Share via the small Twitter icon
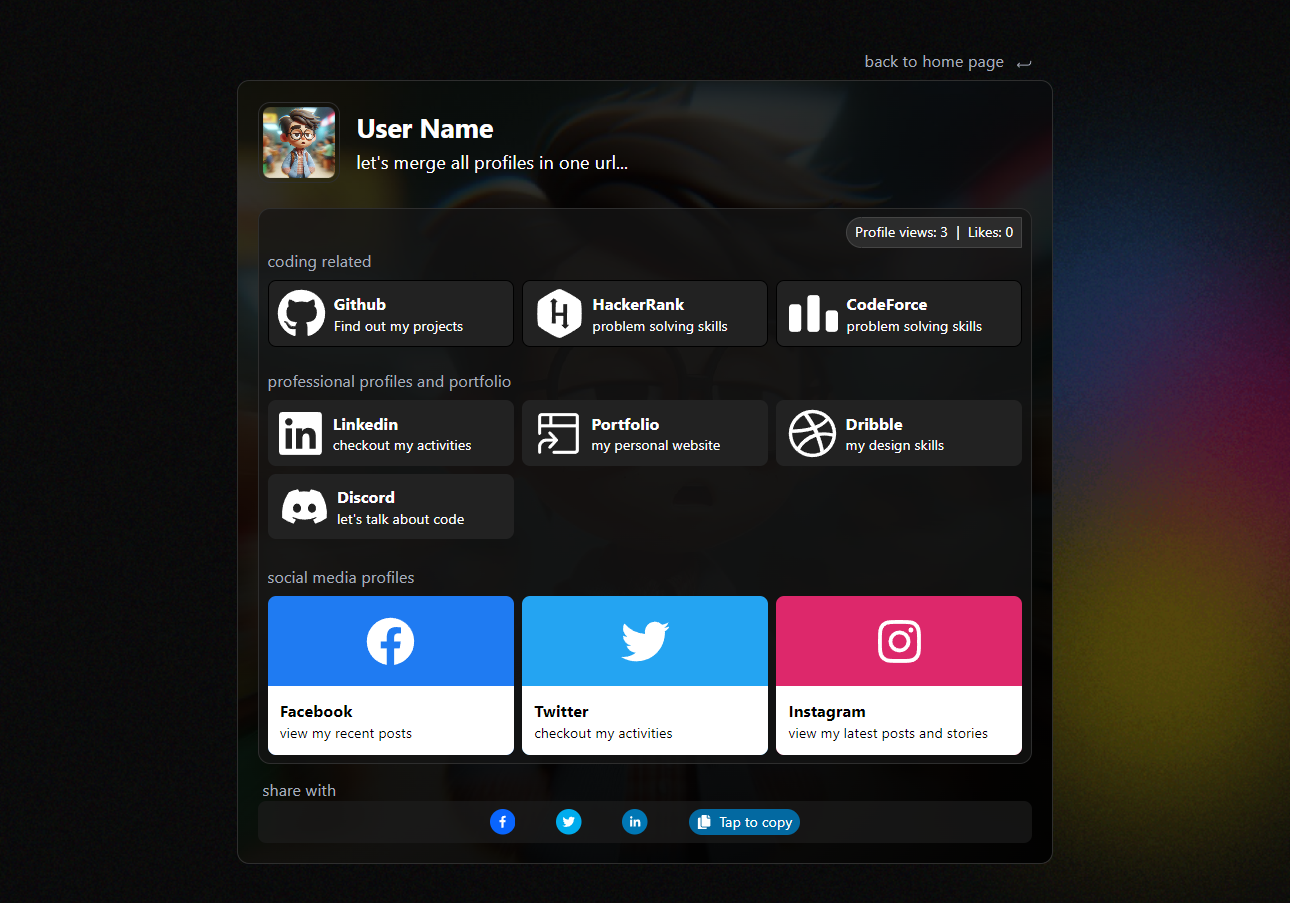 (x=569, y=822)
